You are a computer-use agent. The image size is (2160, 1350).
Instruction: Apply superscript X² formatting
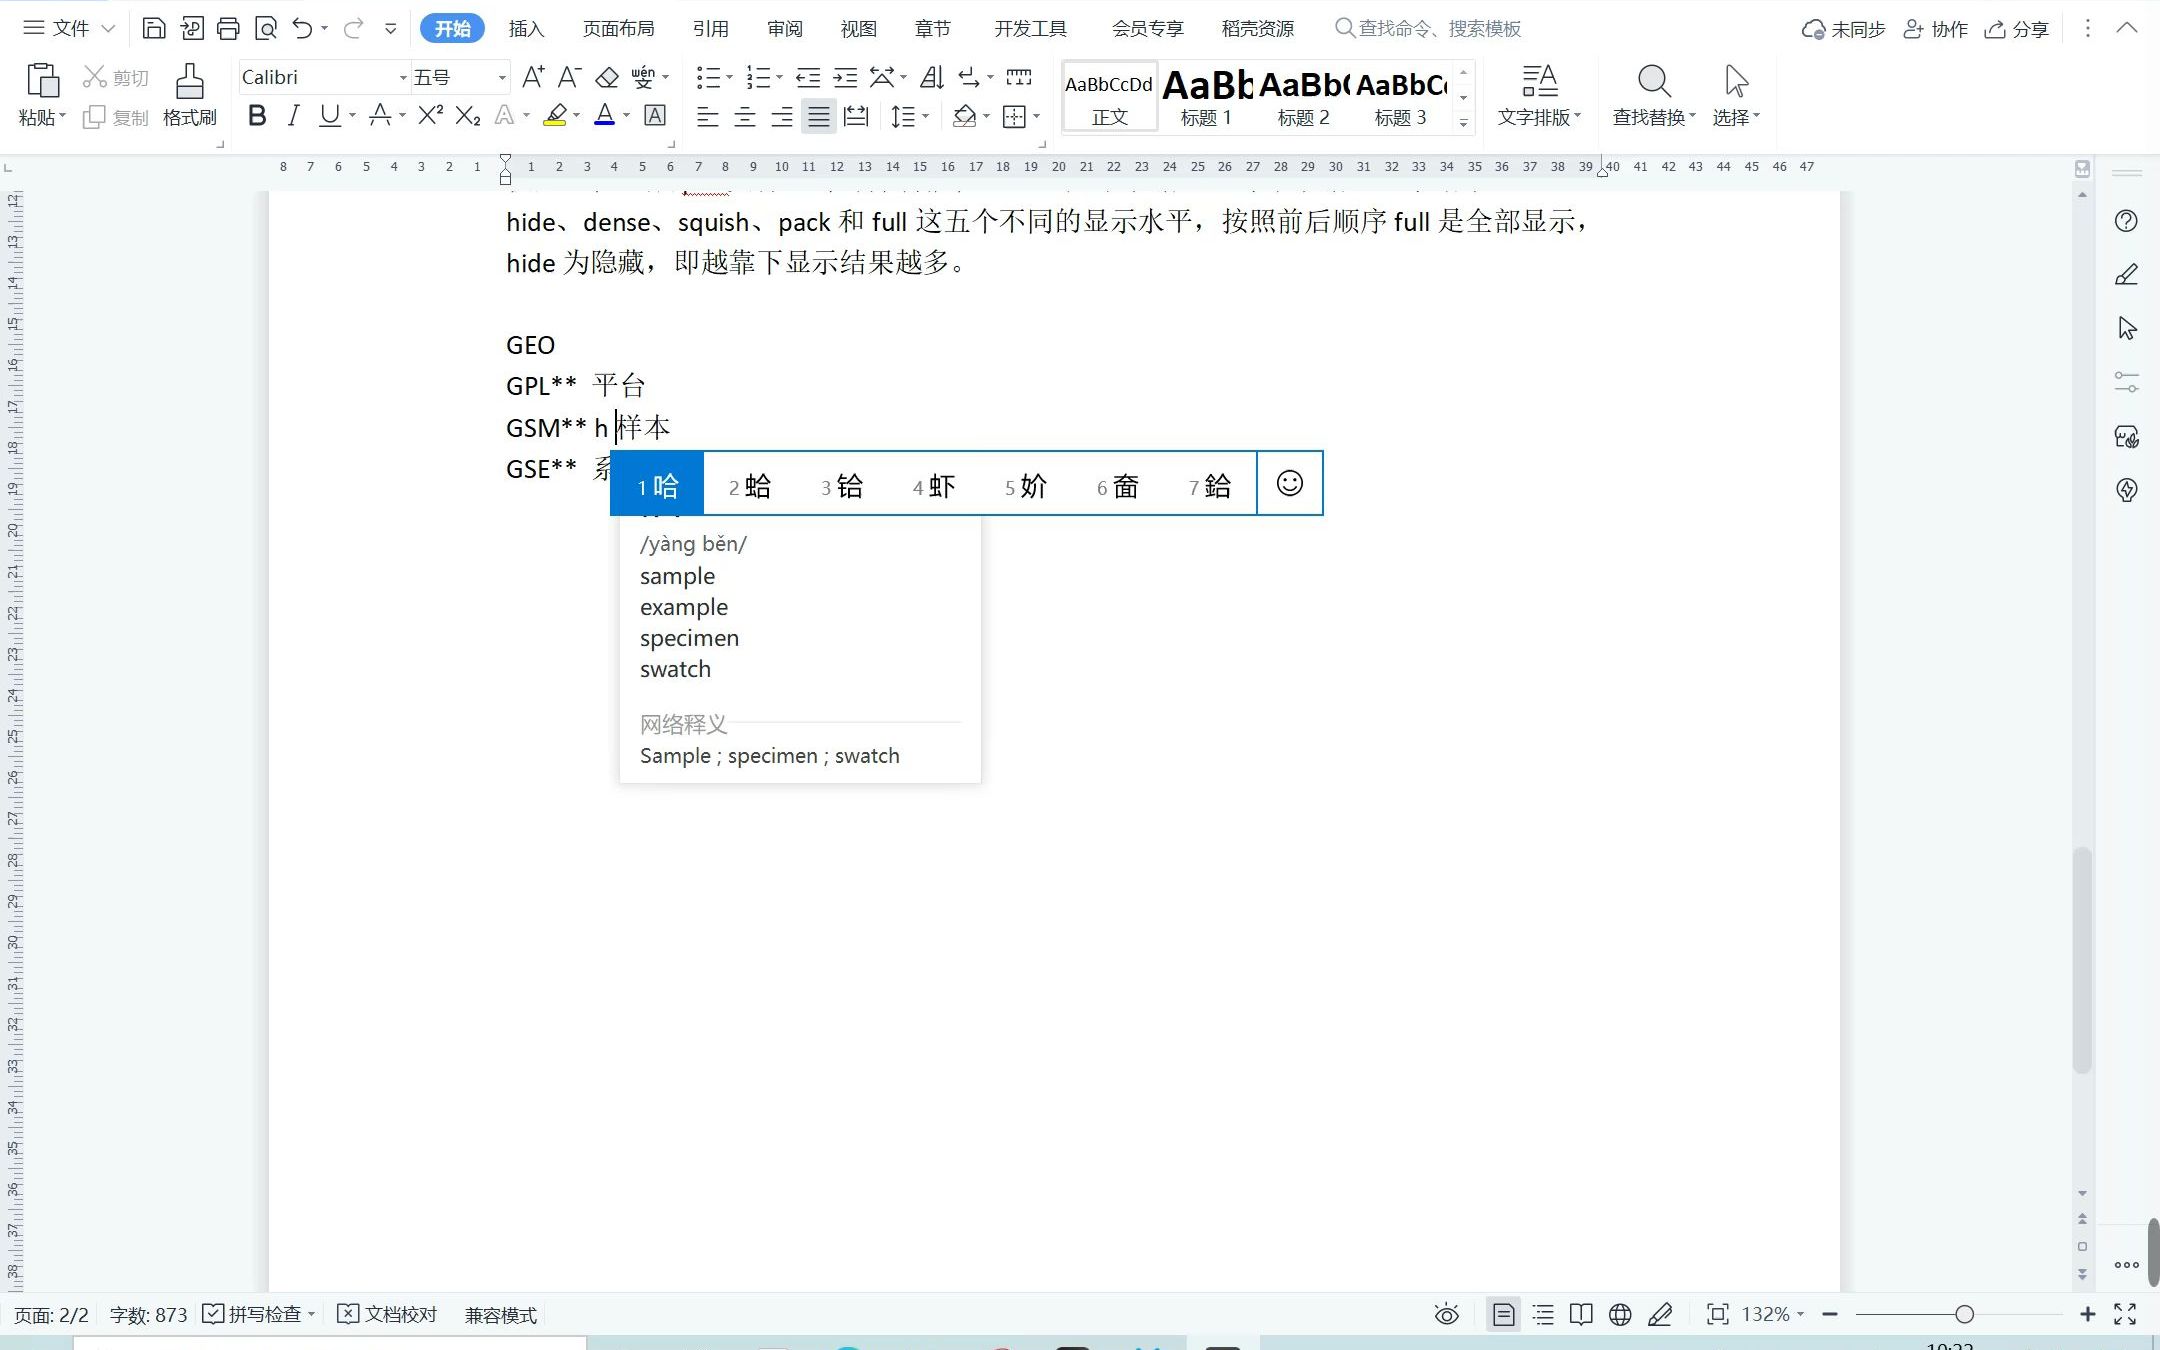coord(431,116)
